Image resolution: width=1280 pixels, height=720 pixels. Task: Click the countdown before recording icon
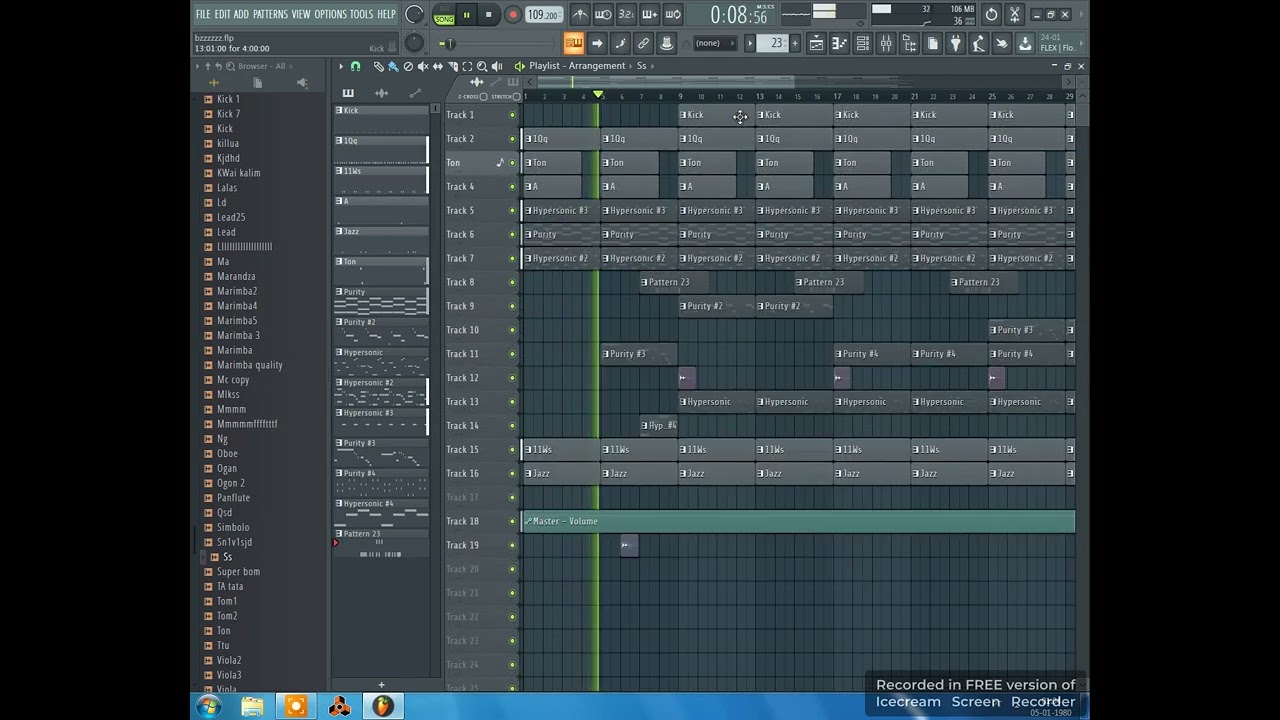[626, 15]
